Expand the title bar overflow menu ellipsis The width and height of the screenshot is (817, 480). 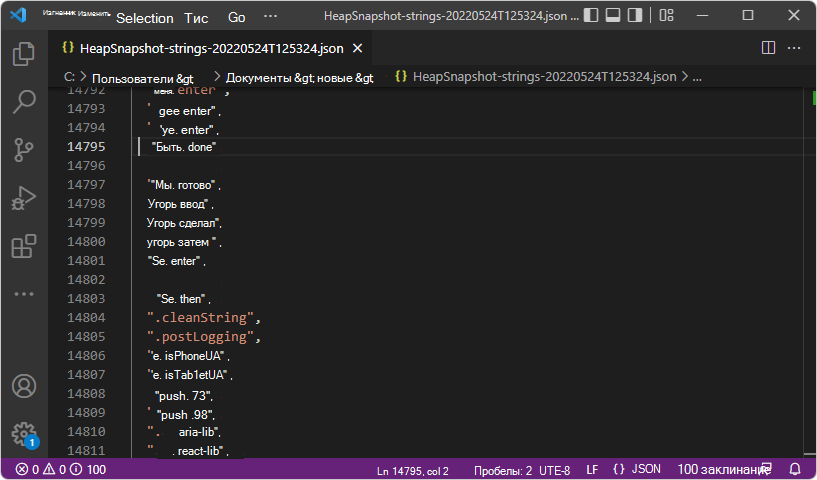tap(270, 16)
